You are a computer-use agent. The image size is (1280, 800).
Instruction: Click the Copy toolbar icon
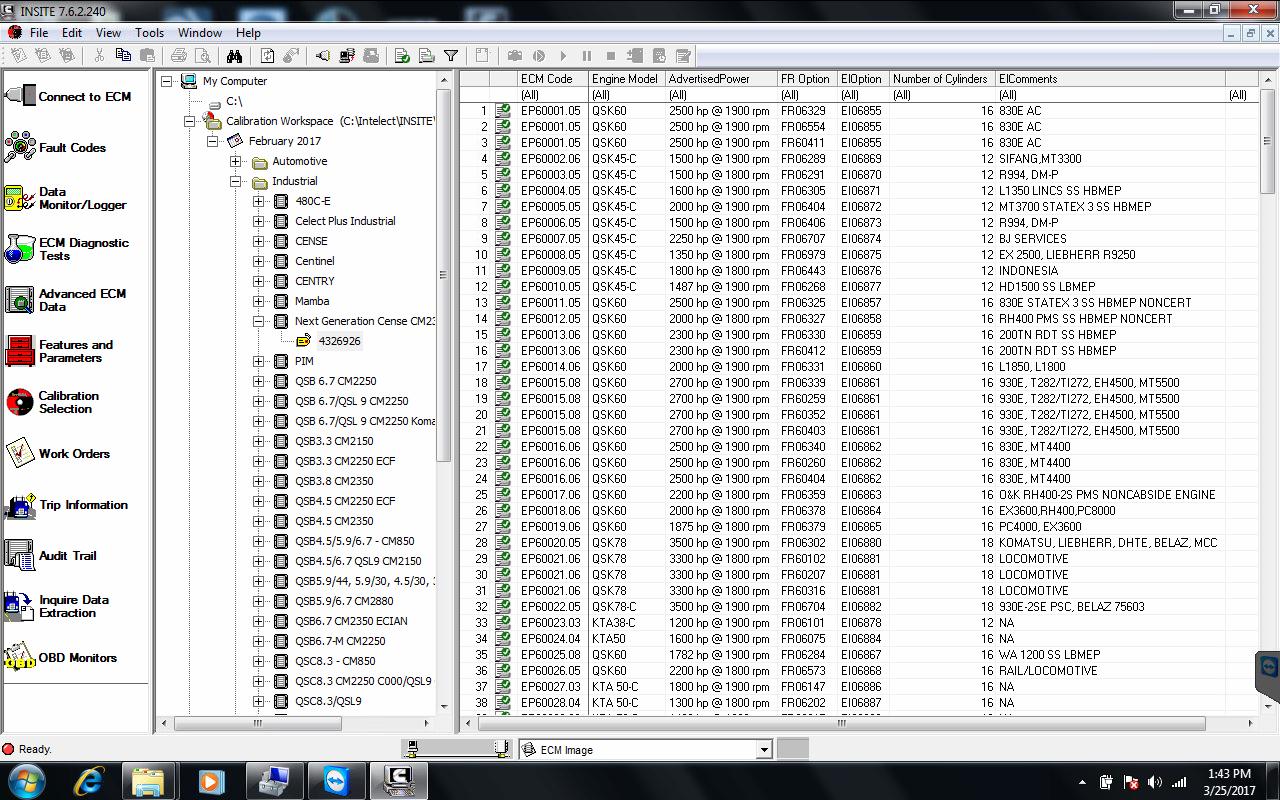coord(123,56)
